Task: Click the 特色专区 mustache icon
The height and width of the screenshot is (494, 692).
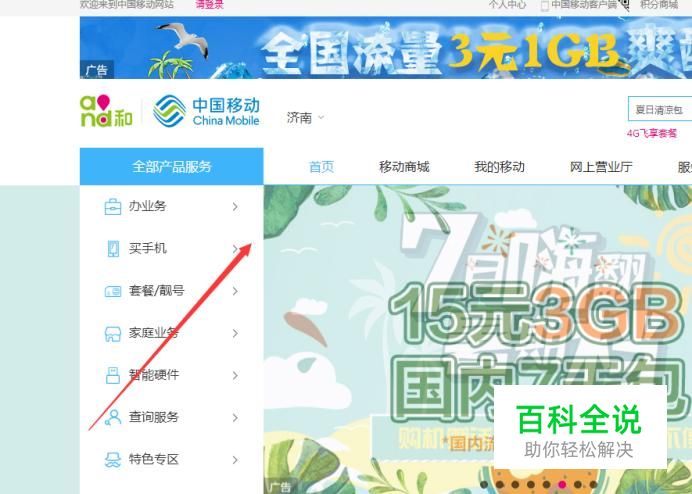Action: pos(113,460)
